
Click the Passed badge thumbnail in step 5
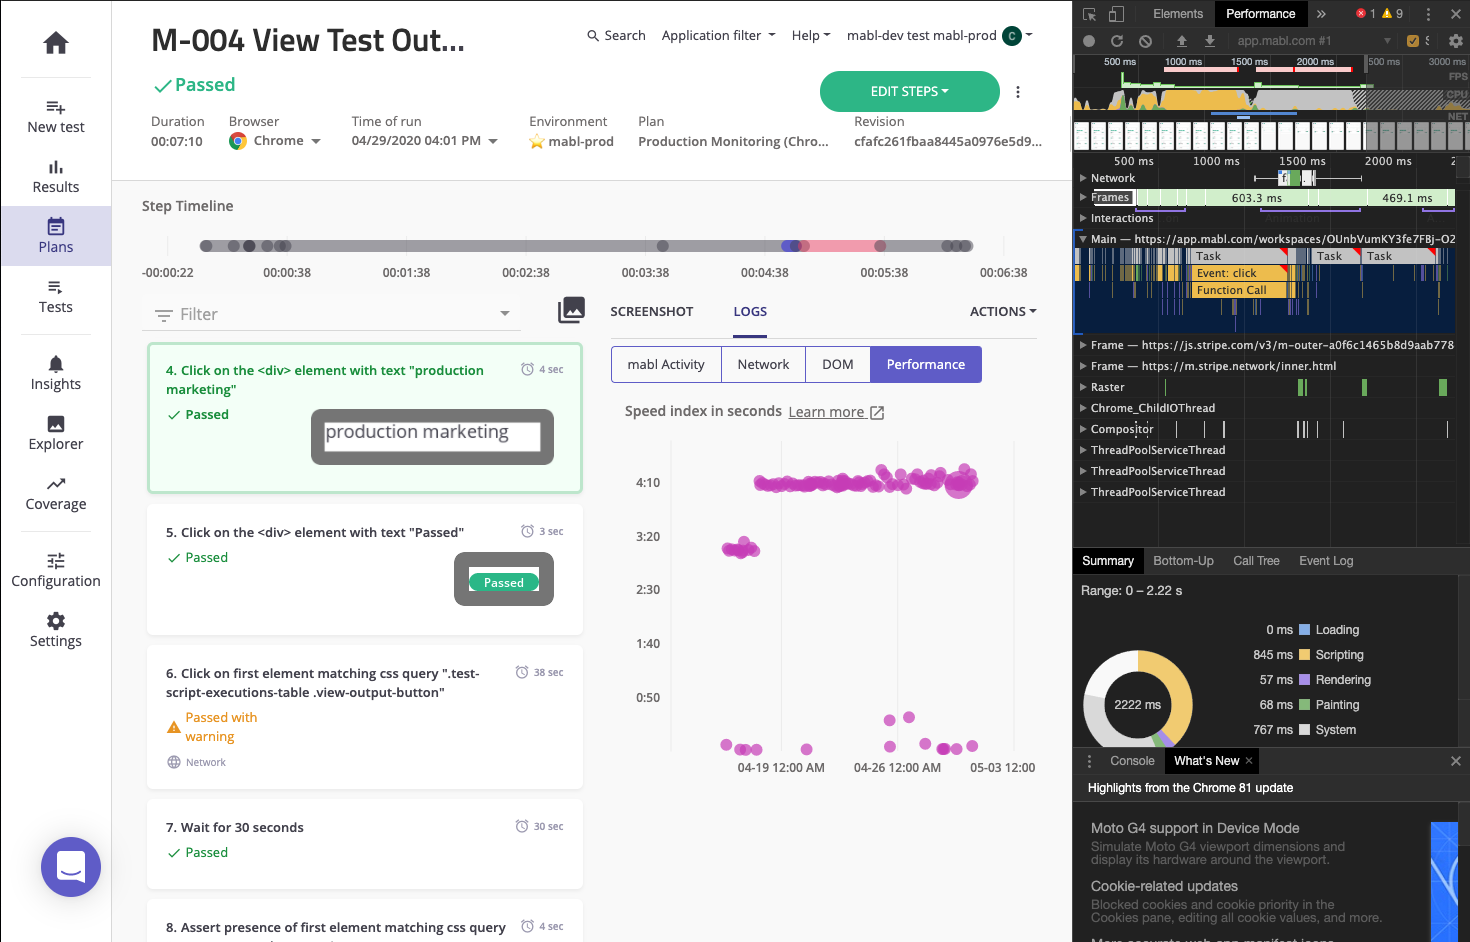coord(504,579)
